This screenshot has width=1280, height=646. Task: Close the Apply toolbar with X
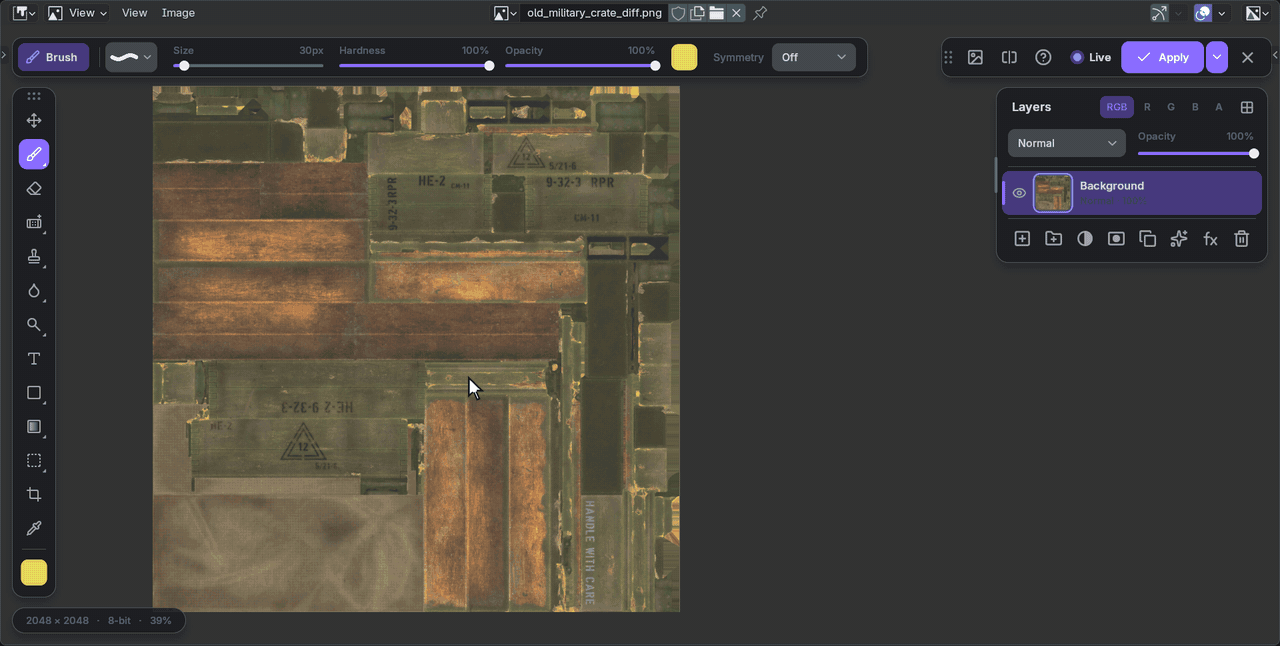[1247, 57]
